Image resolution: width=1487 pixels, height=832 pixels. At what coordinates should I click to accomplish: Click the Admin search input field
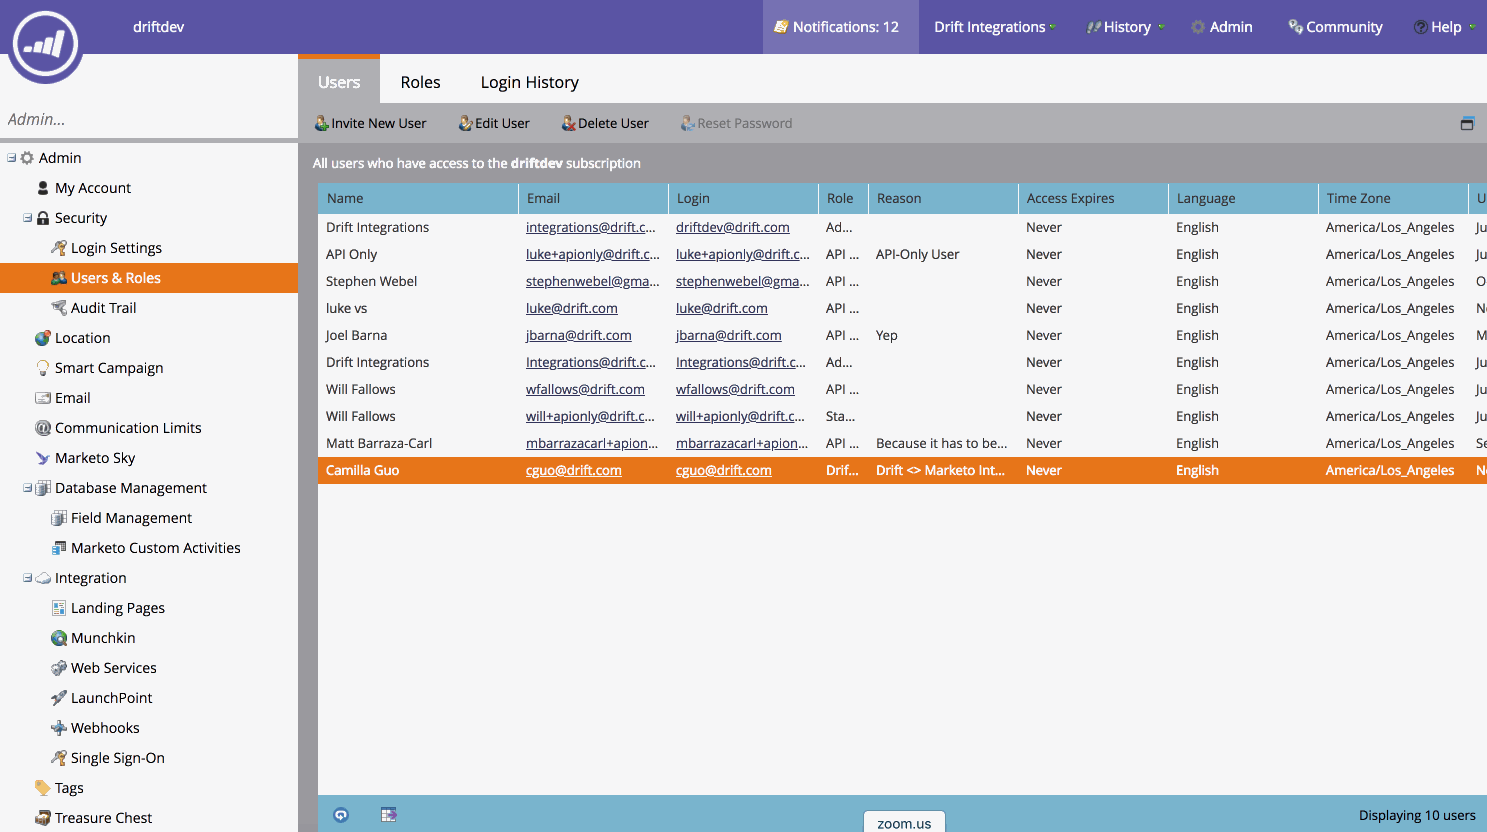pos(149,119)
